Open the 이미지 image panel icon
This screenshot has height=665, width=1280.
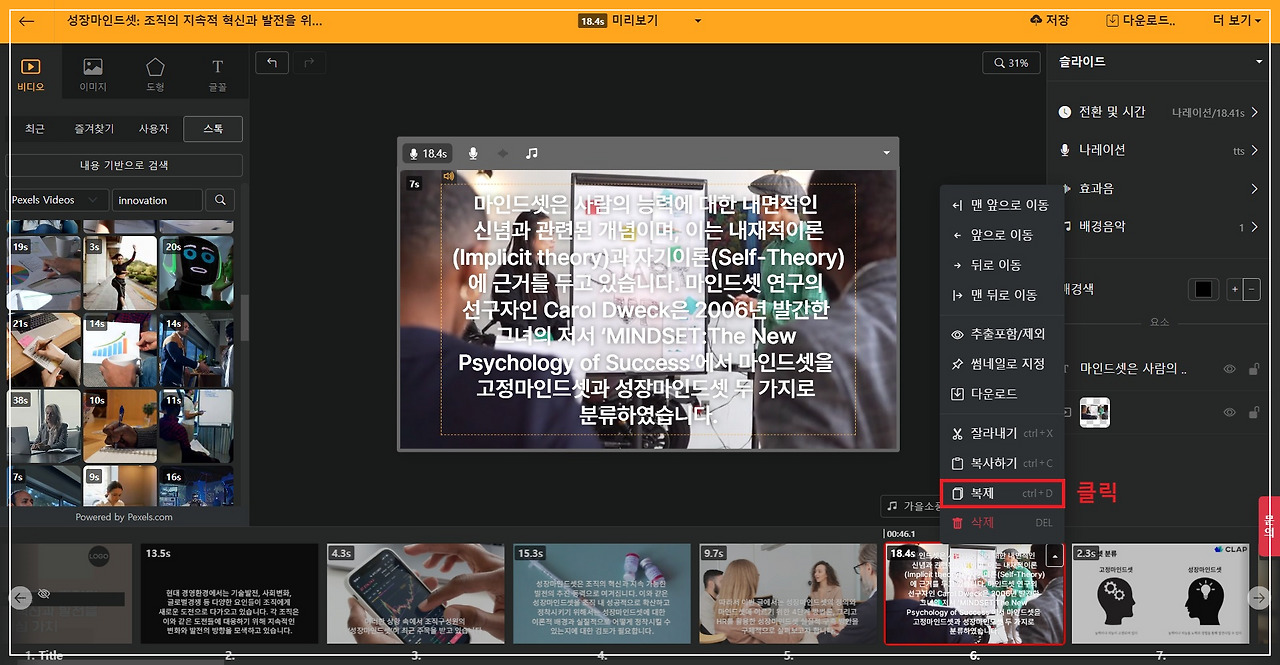[93, 74]
